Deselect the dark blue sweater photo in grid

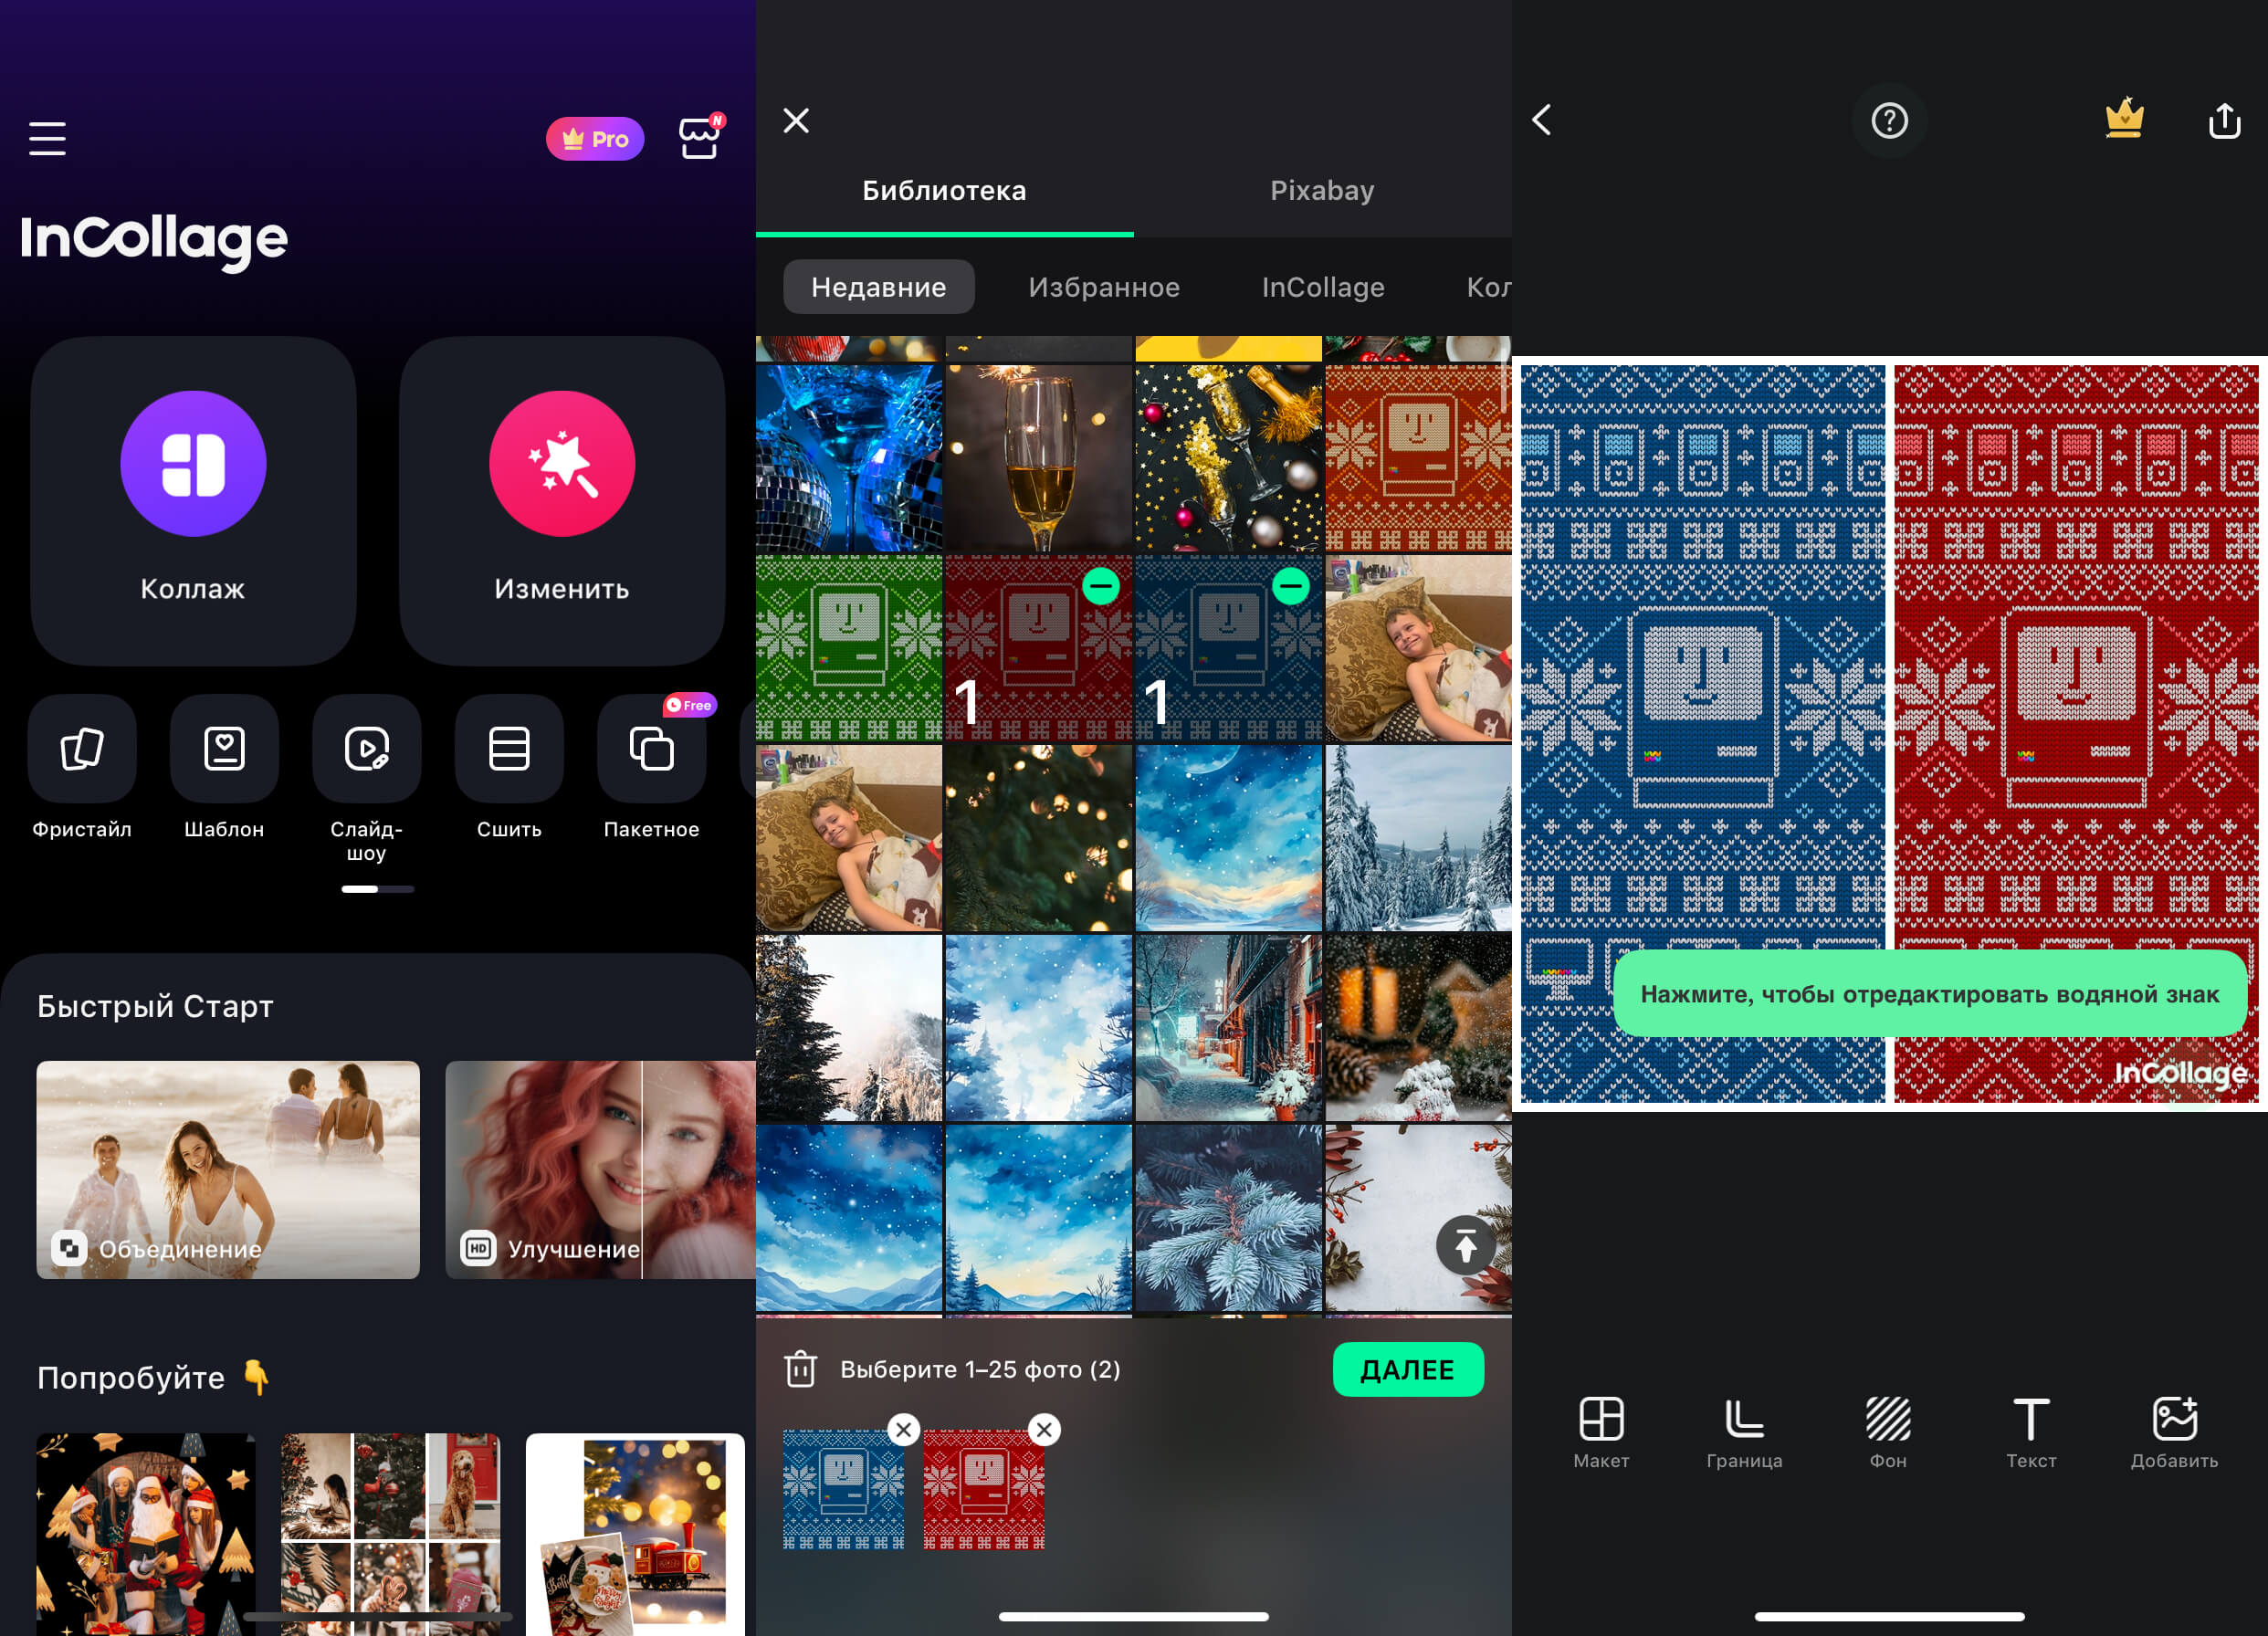(x=1290, y=585)
